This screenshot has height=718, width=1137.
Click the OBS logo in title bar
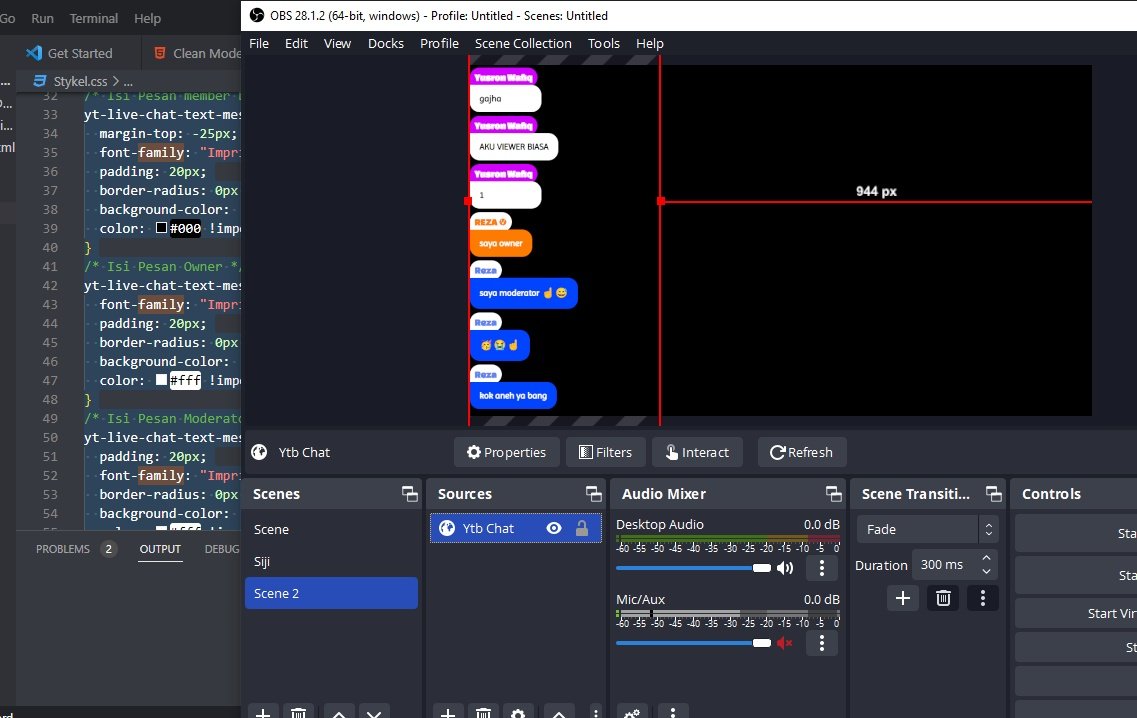pos(257,15)
